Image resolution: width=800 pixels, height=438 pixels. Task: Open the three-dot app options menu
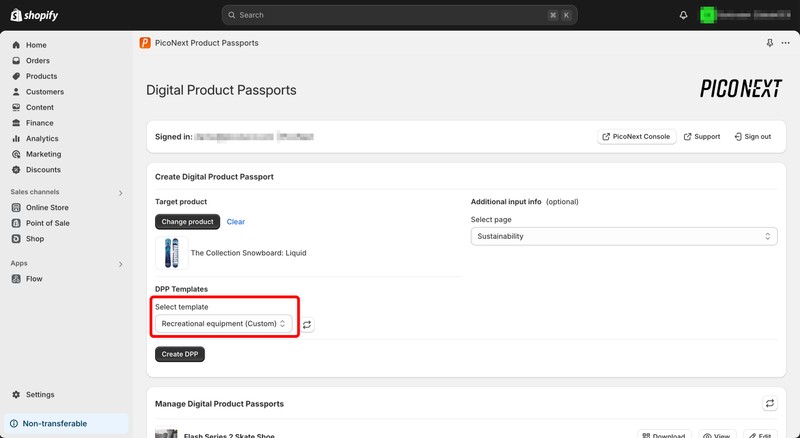pos(785,43)
